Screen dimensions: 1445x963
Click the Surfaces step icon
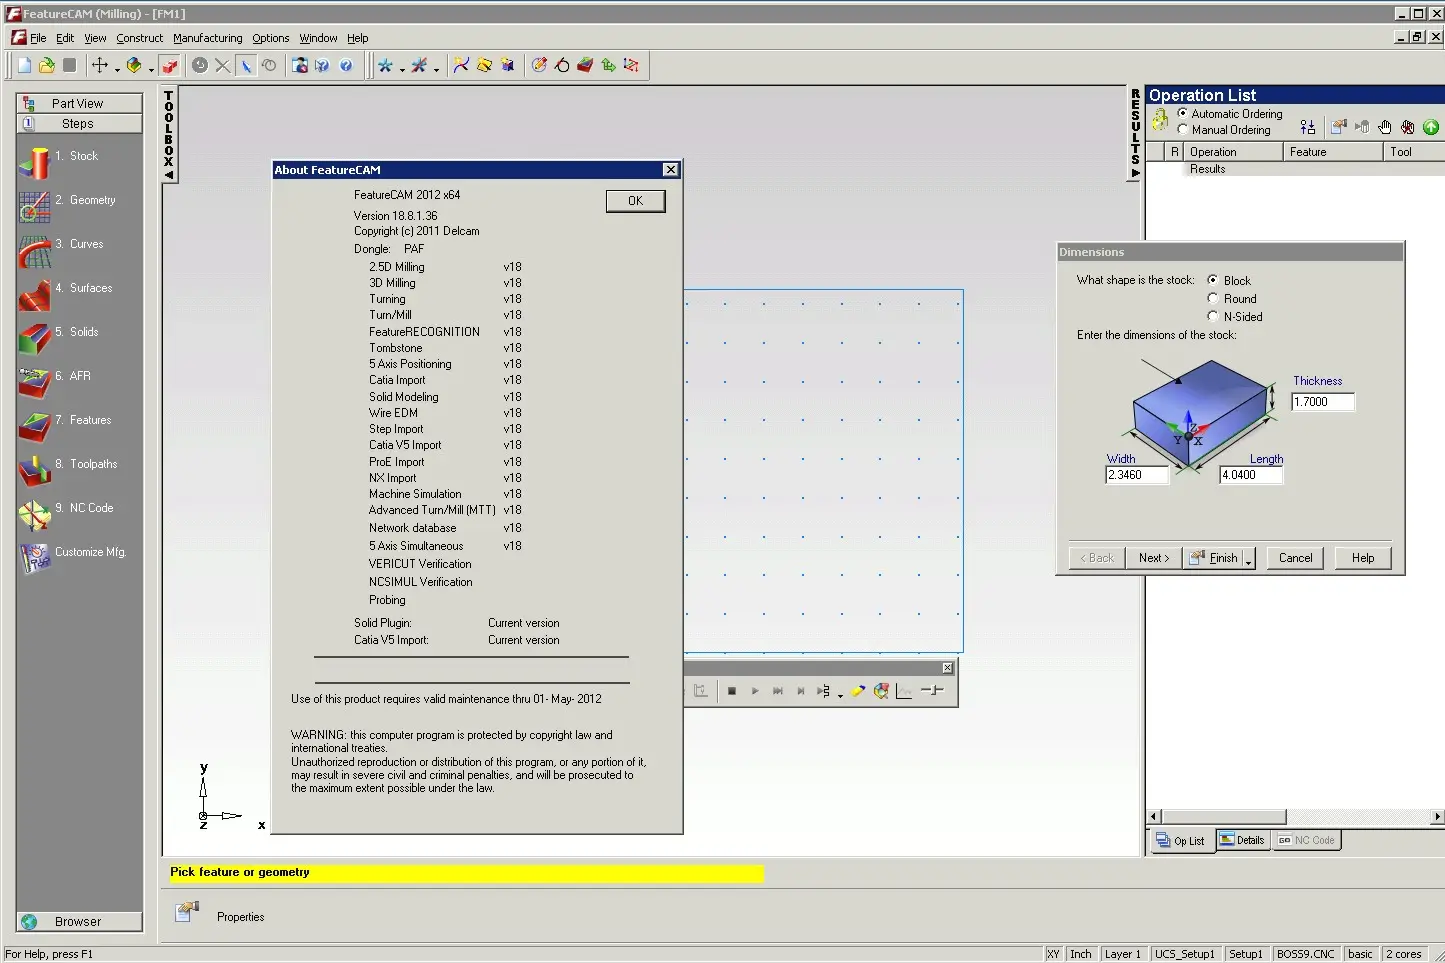click(x=34, y=294)
